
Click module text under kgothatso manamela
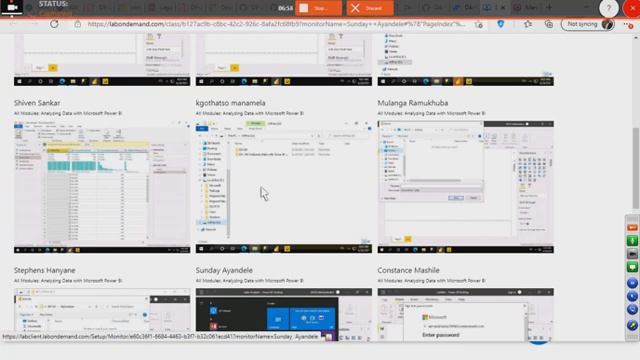(x=249, y=113)
